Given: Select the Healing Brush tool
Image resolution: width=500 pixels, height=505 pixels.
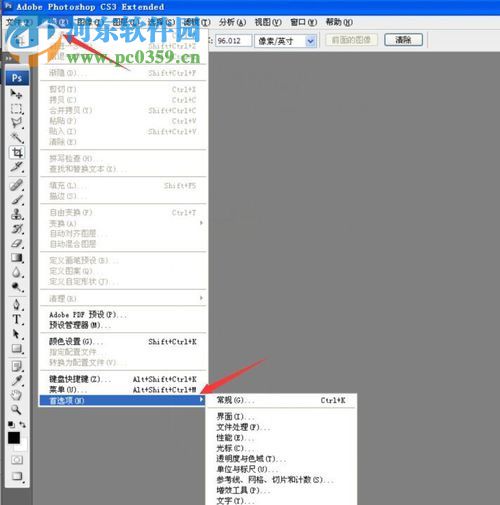Looking at the screenshot, I should [x=17, y=185].
